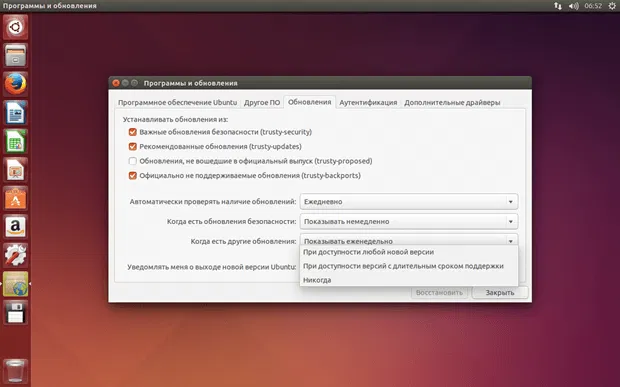Open the floppy disk drive icon
This screenshot has width=620, height=387.
(x=15, y=312)
